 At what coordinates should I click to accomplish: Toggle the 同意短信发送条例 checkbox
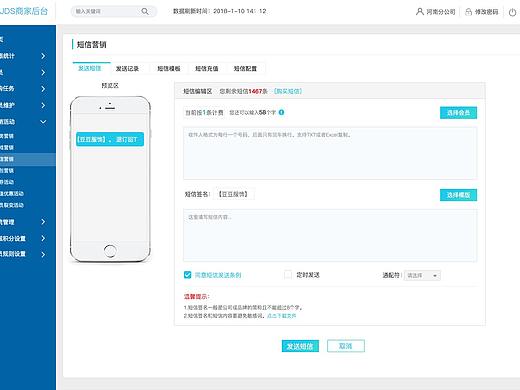coord(187,275)
